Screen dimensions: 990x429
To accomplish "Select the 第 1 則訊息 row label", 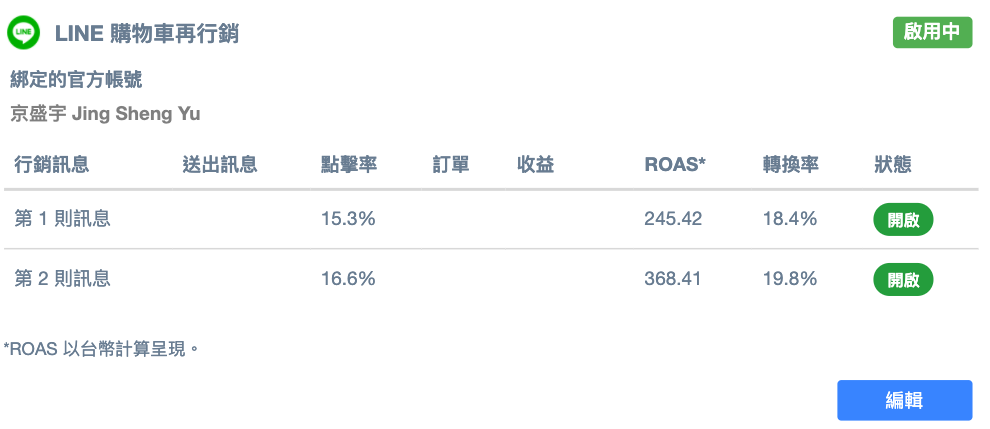I will pos(62,219).
